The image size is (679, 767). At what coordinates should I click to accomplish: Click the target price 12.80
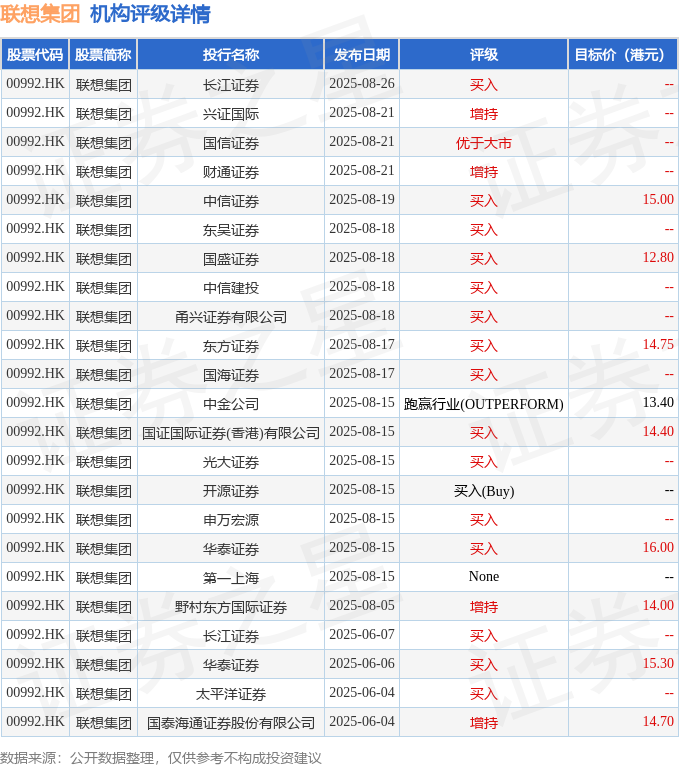pos(658,257)
